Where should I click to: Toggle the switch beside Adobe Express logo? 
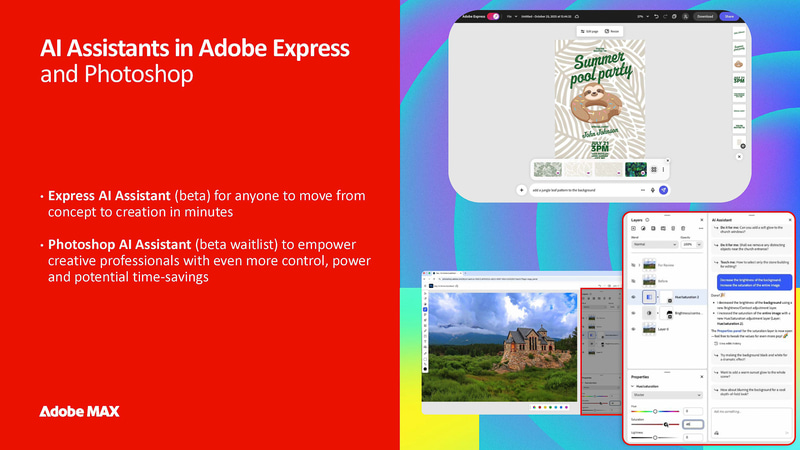pyautogui.click(x=493, y=16)
